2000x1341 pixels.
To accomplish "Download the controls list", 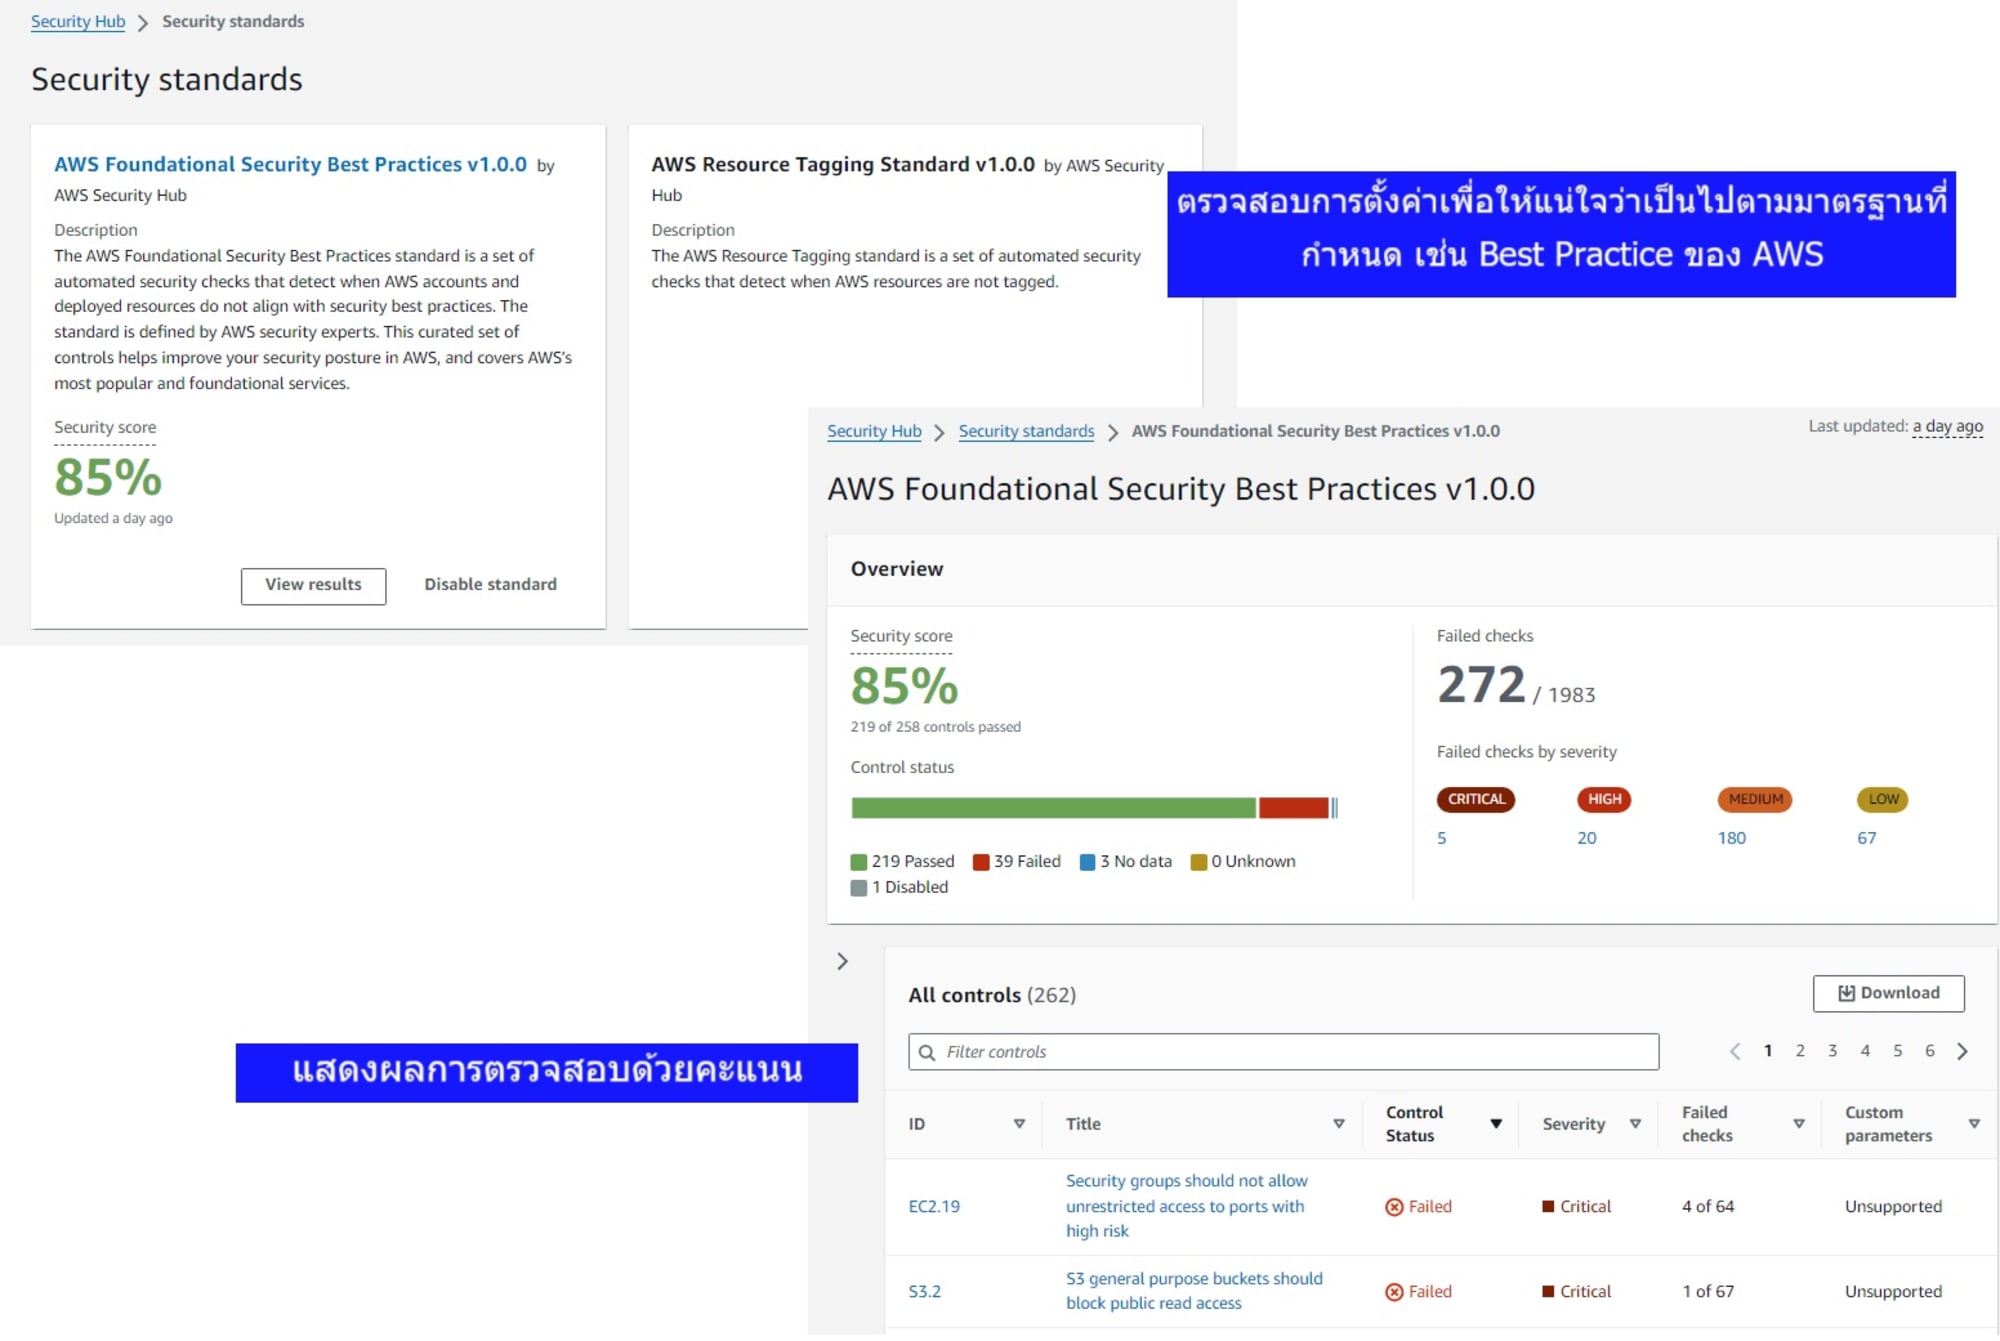I will (x=1888, y=993).
